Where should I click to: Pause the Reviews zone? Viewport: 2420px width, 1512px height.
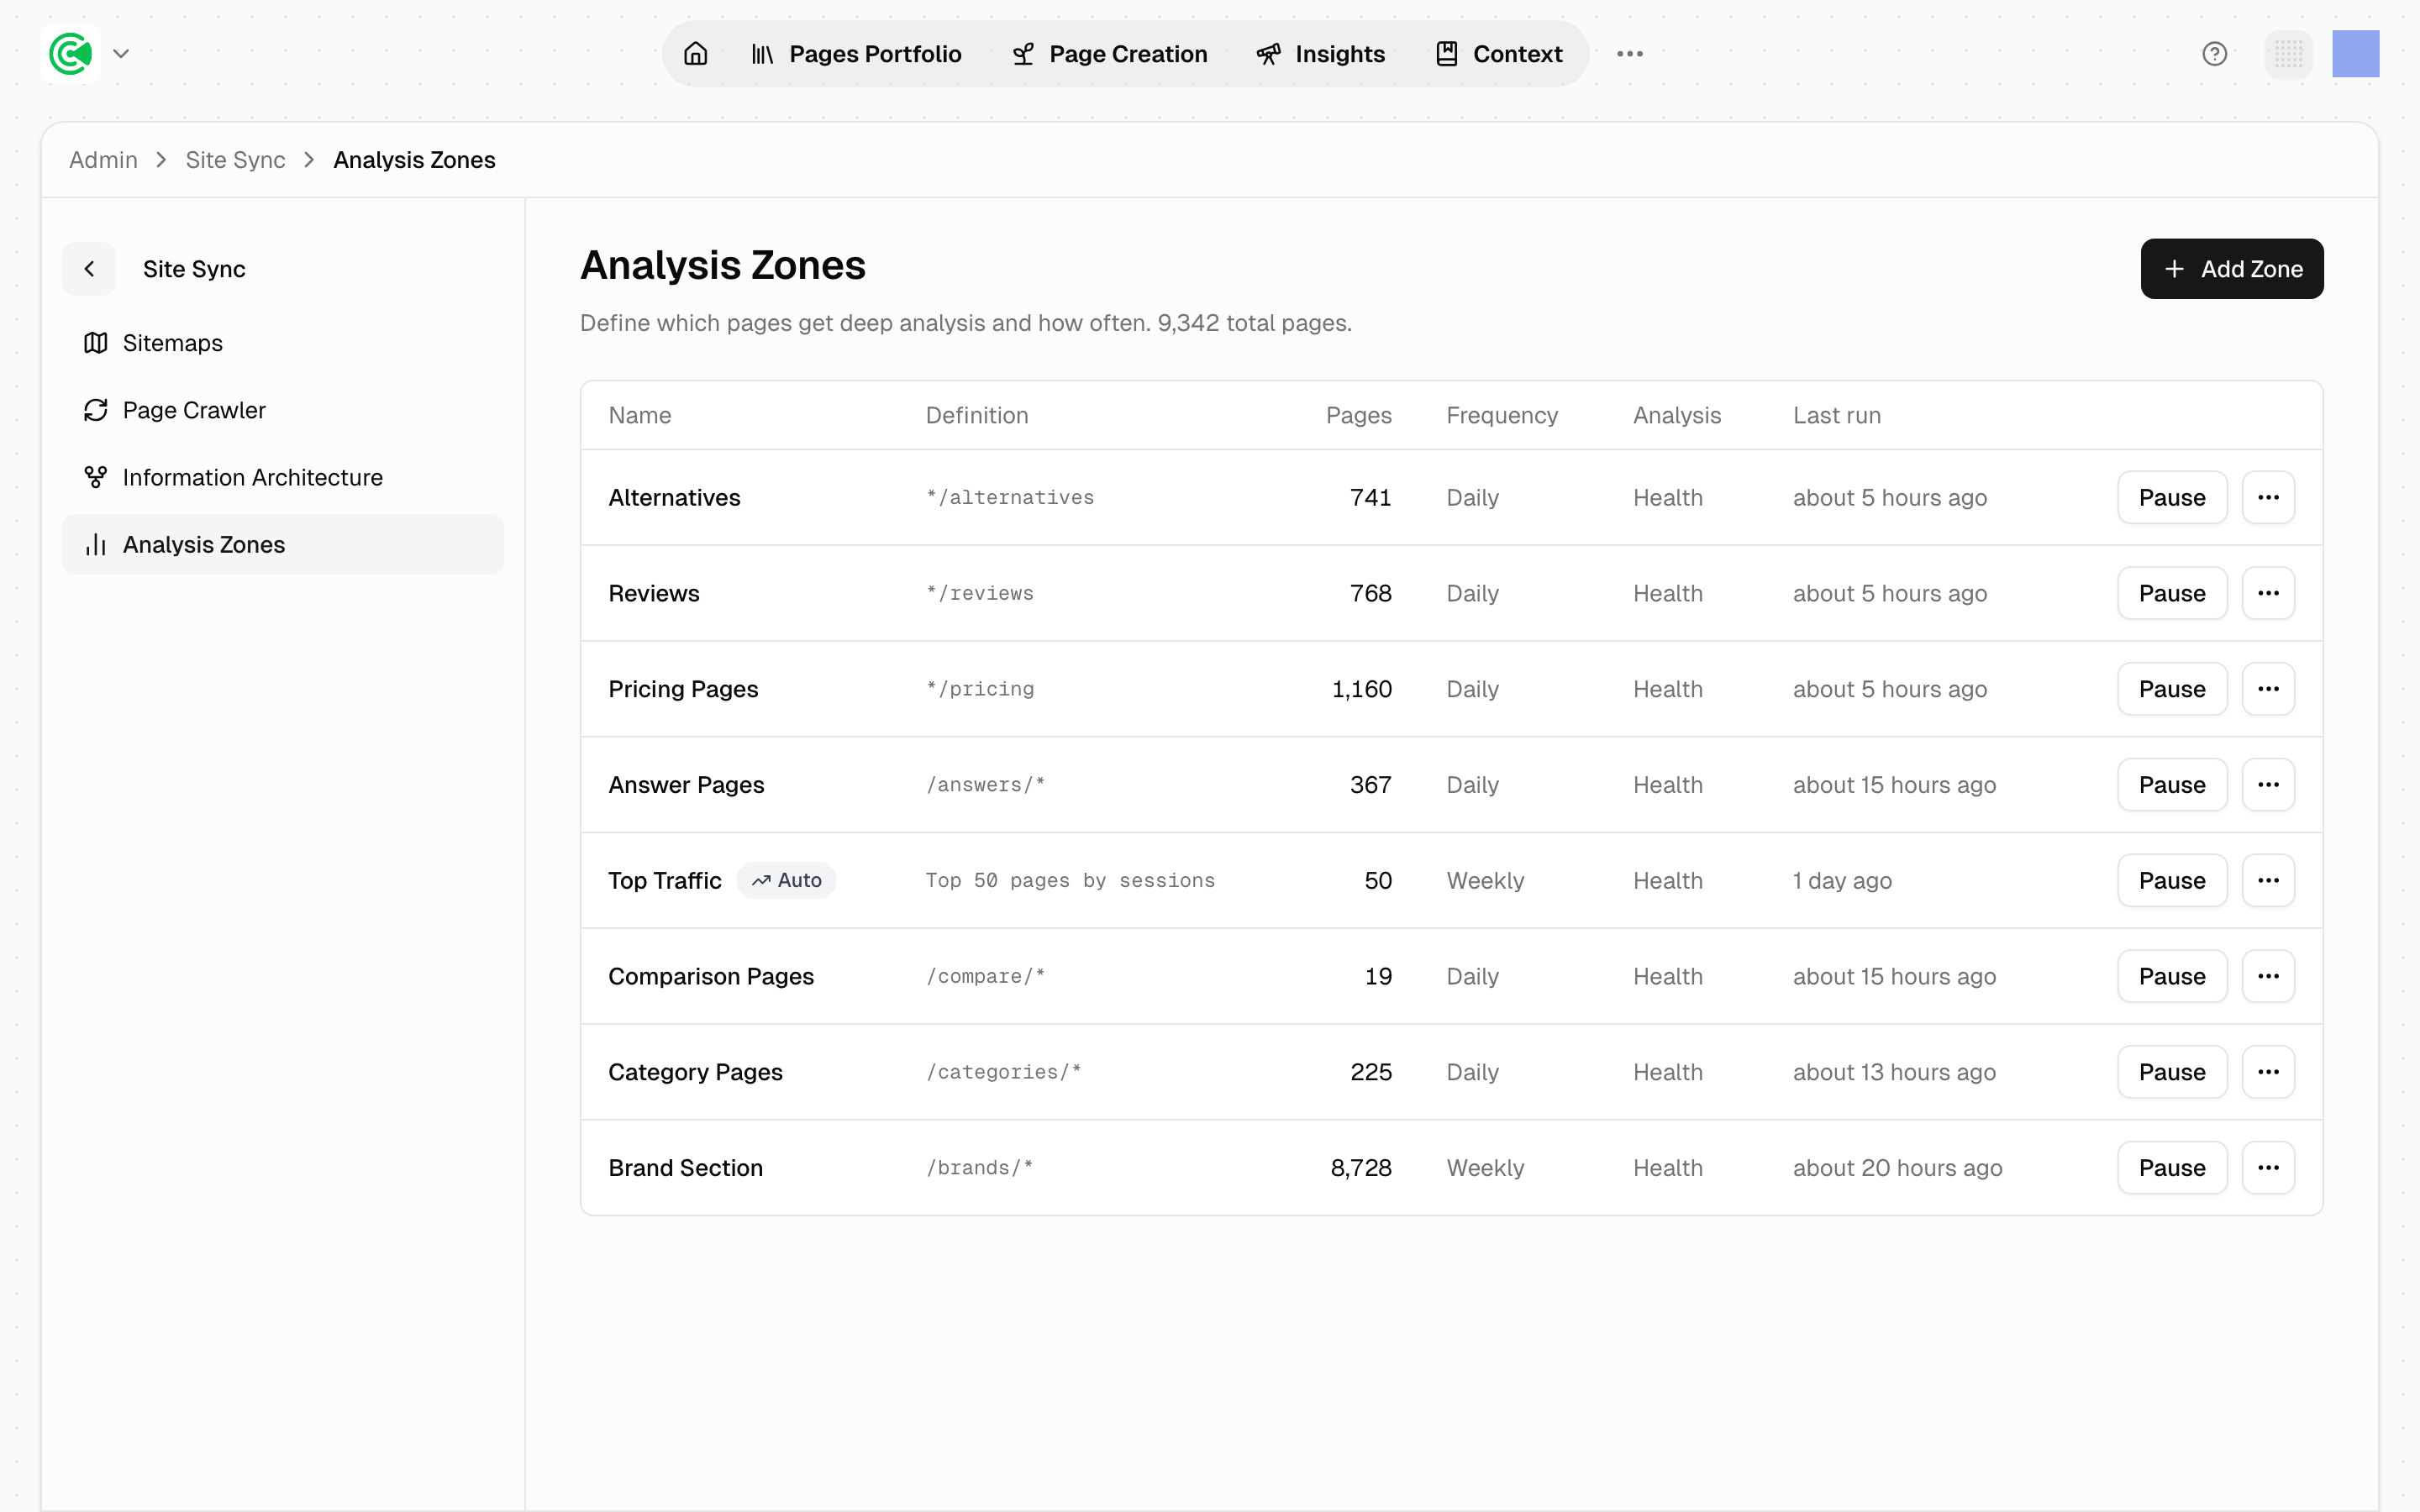[2172, 593]
